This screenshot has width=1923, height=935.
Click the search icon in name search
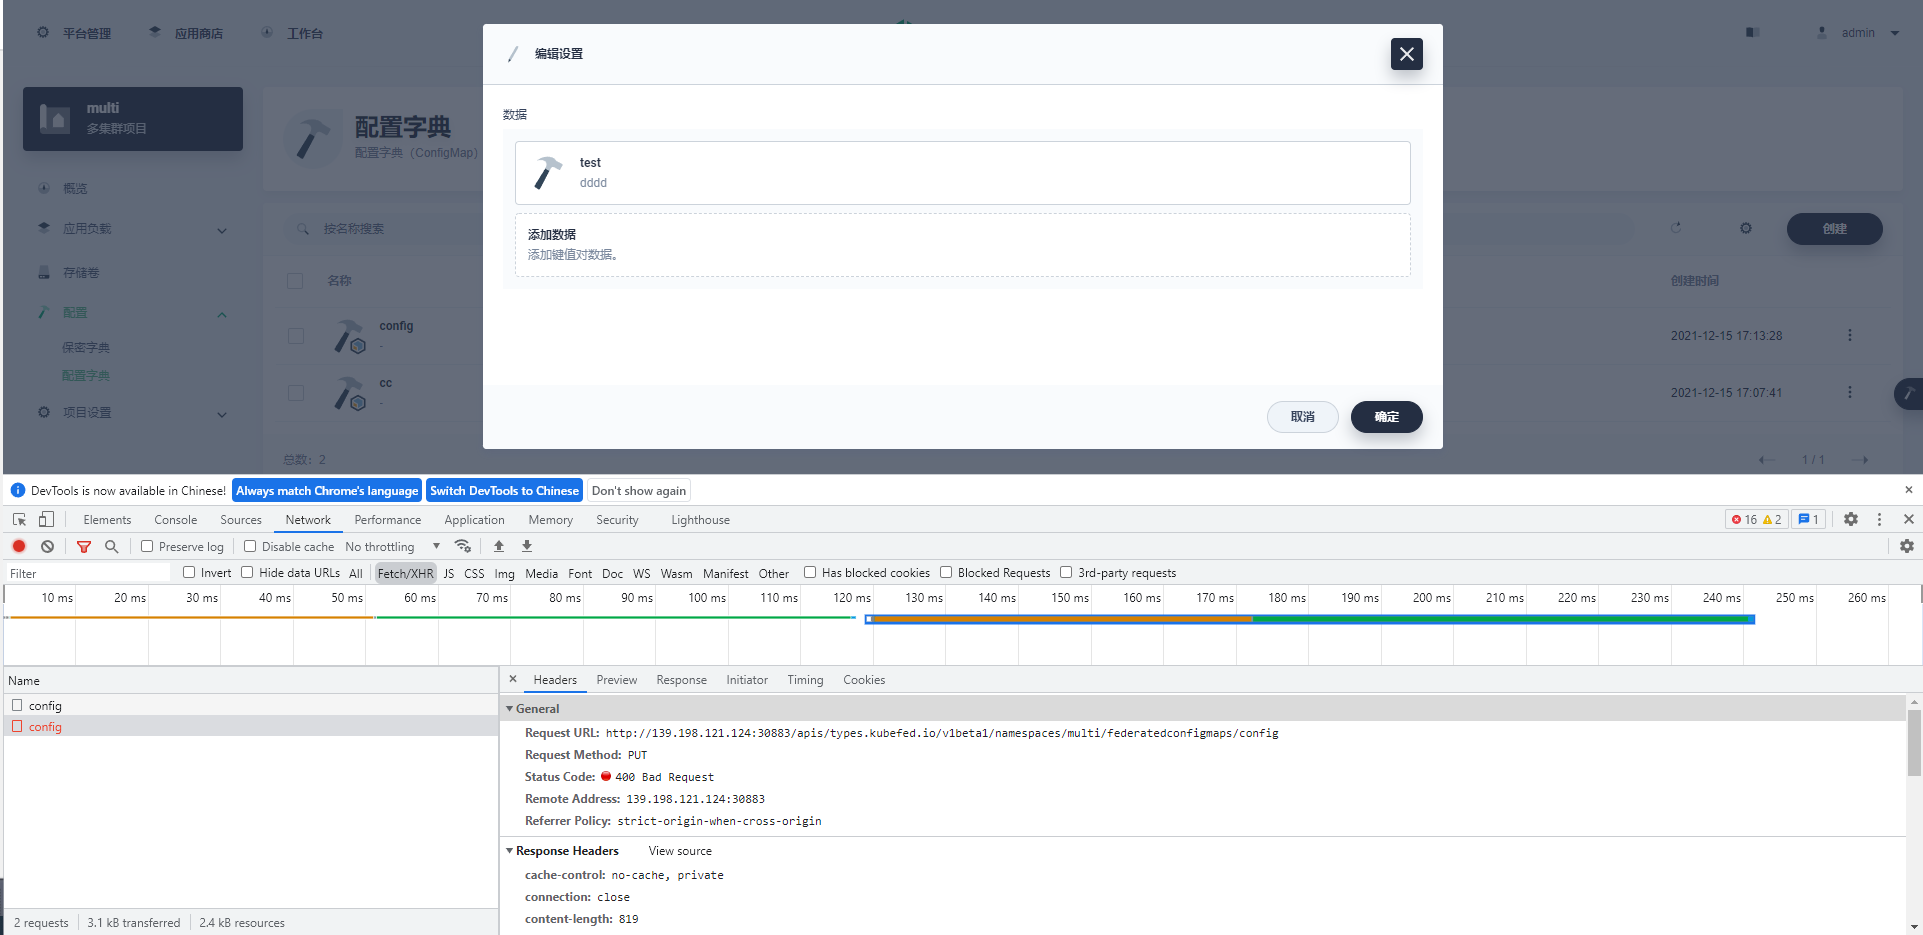pyautogui.click(x=303, y=229)
